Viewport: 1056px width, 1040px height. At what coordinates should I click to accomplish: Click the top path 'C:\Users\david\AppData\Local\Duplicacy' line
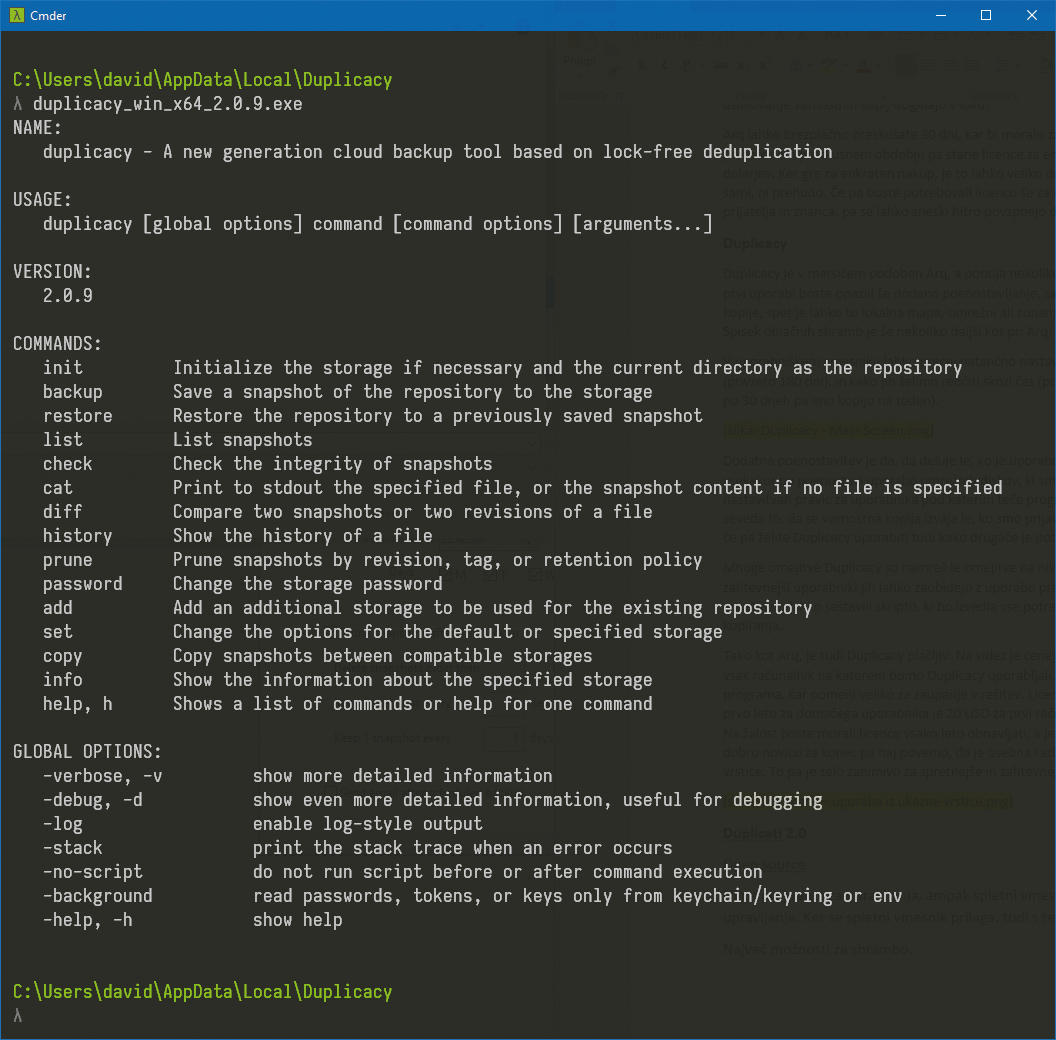203,80
